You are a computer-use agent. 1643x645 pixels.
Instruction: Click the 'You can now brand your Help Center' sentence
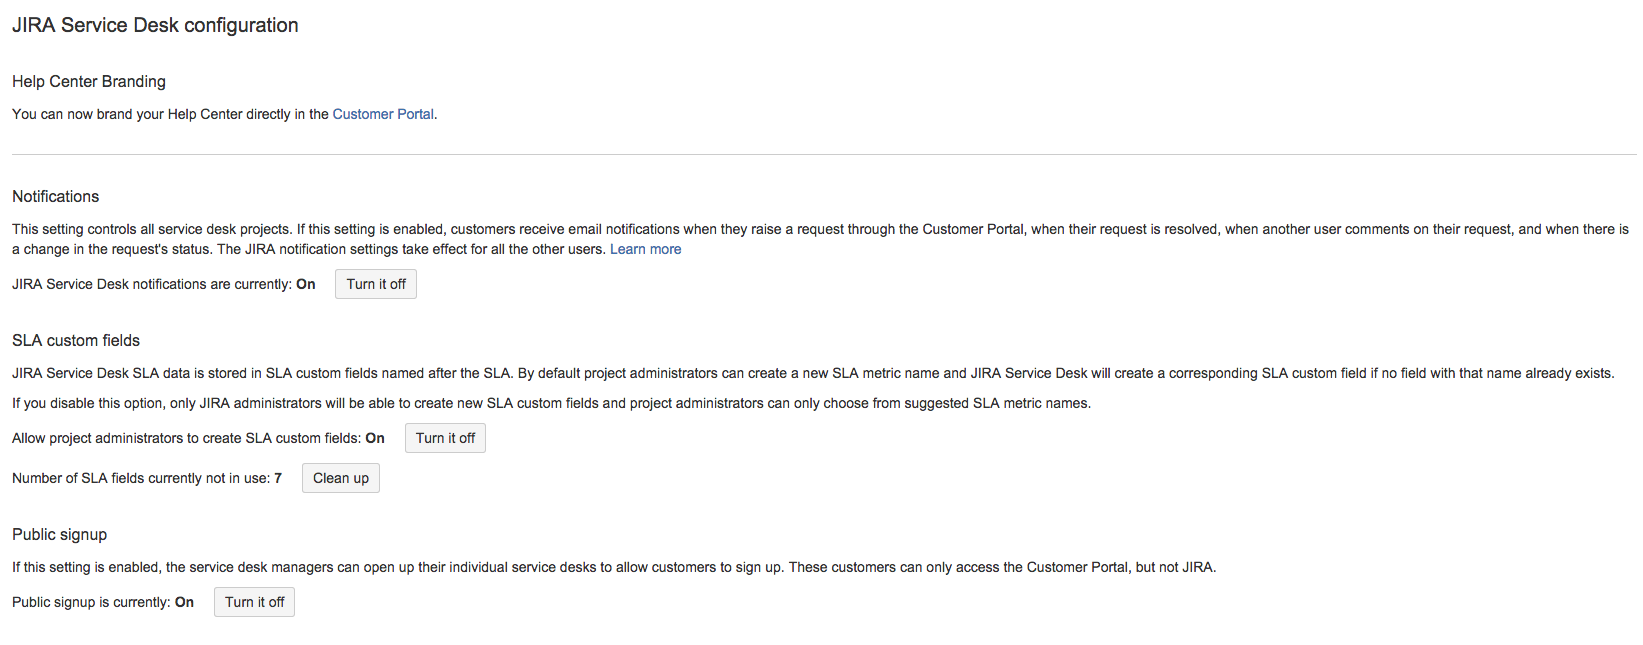point(225,114)
